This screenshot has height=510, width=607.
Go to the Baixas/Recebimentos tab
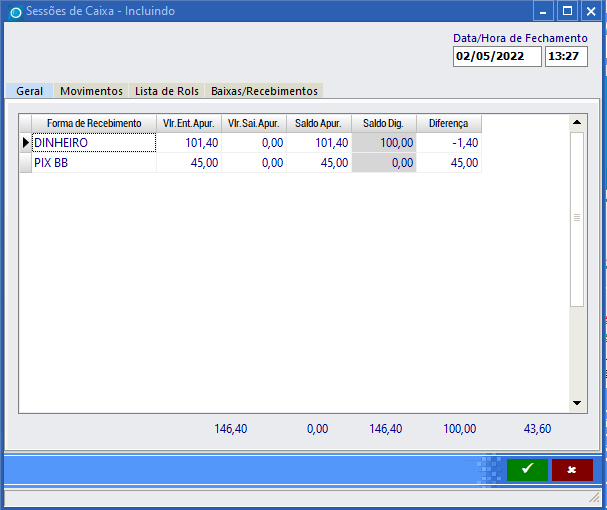click(x=264, y=91)
